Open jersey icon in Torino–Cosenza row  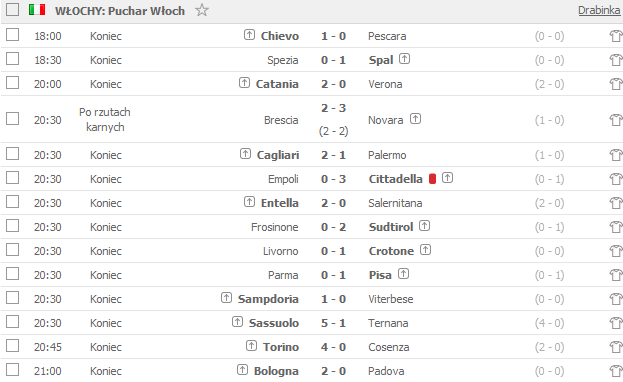coord(616,347)
